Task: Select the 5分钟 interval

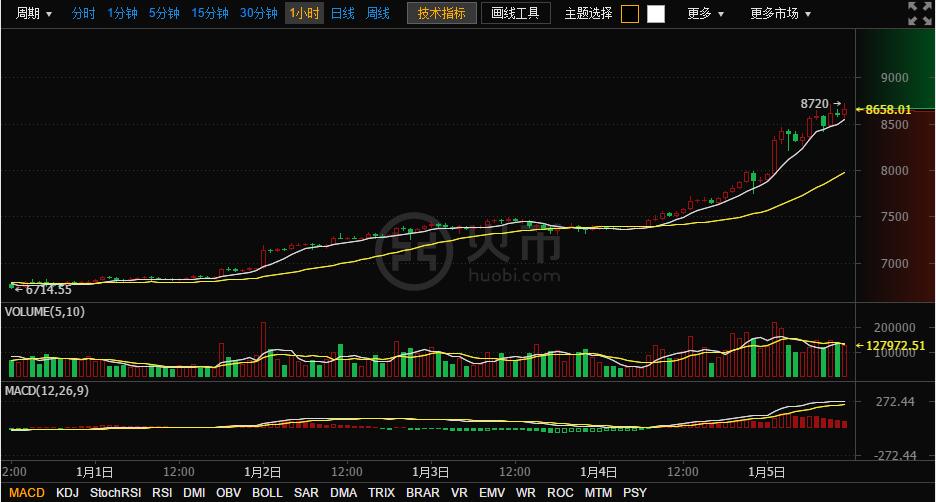Action: pyautogui.click(x=164, y=13)
